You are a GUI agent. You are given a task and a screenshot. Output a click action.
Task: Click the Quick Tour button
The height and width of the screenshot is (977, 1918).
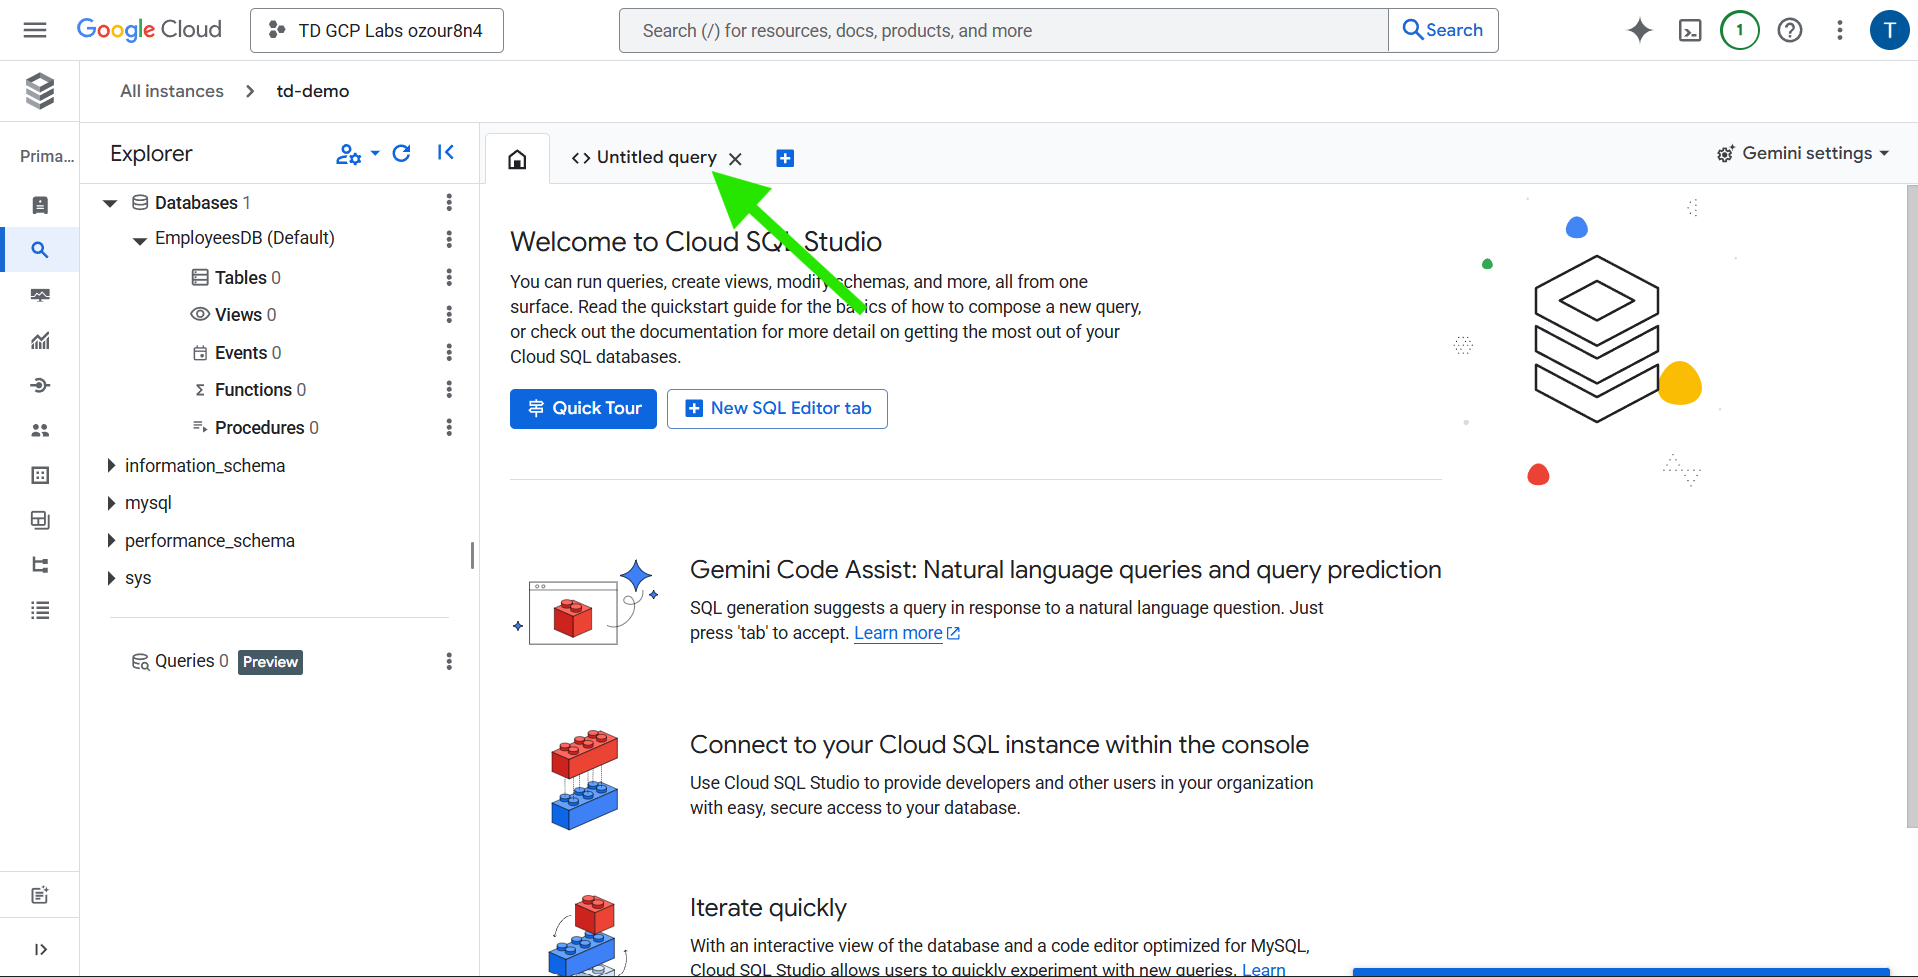point(583,408)
